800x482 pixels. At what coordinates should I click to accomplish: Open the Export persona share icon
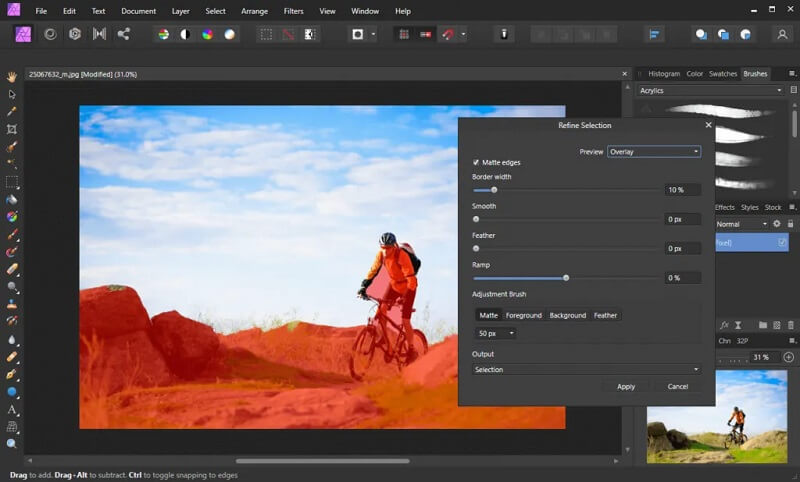pos(124,34)
